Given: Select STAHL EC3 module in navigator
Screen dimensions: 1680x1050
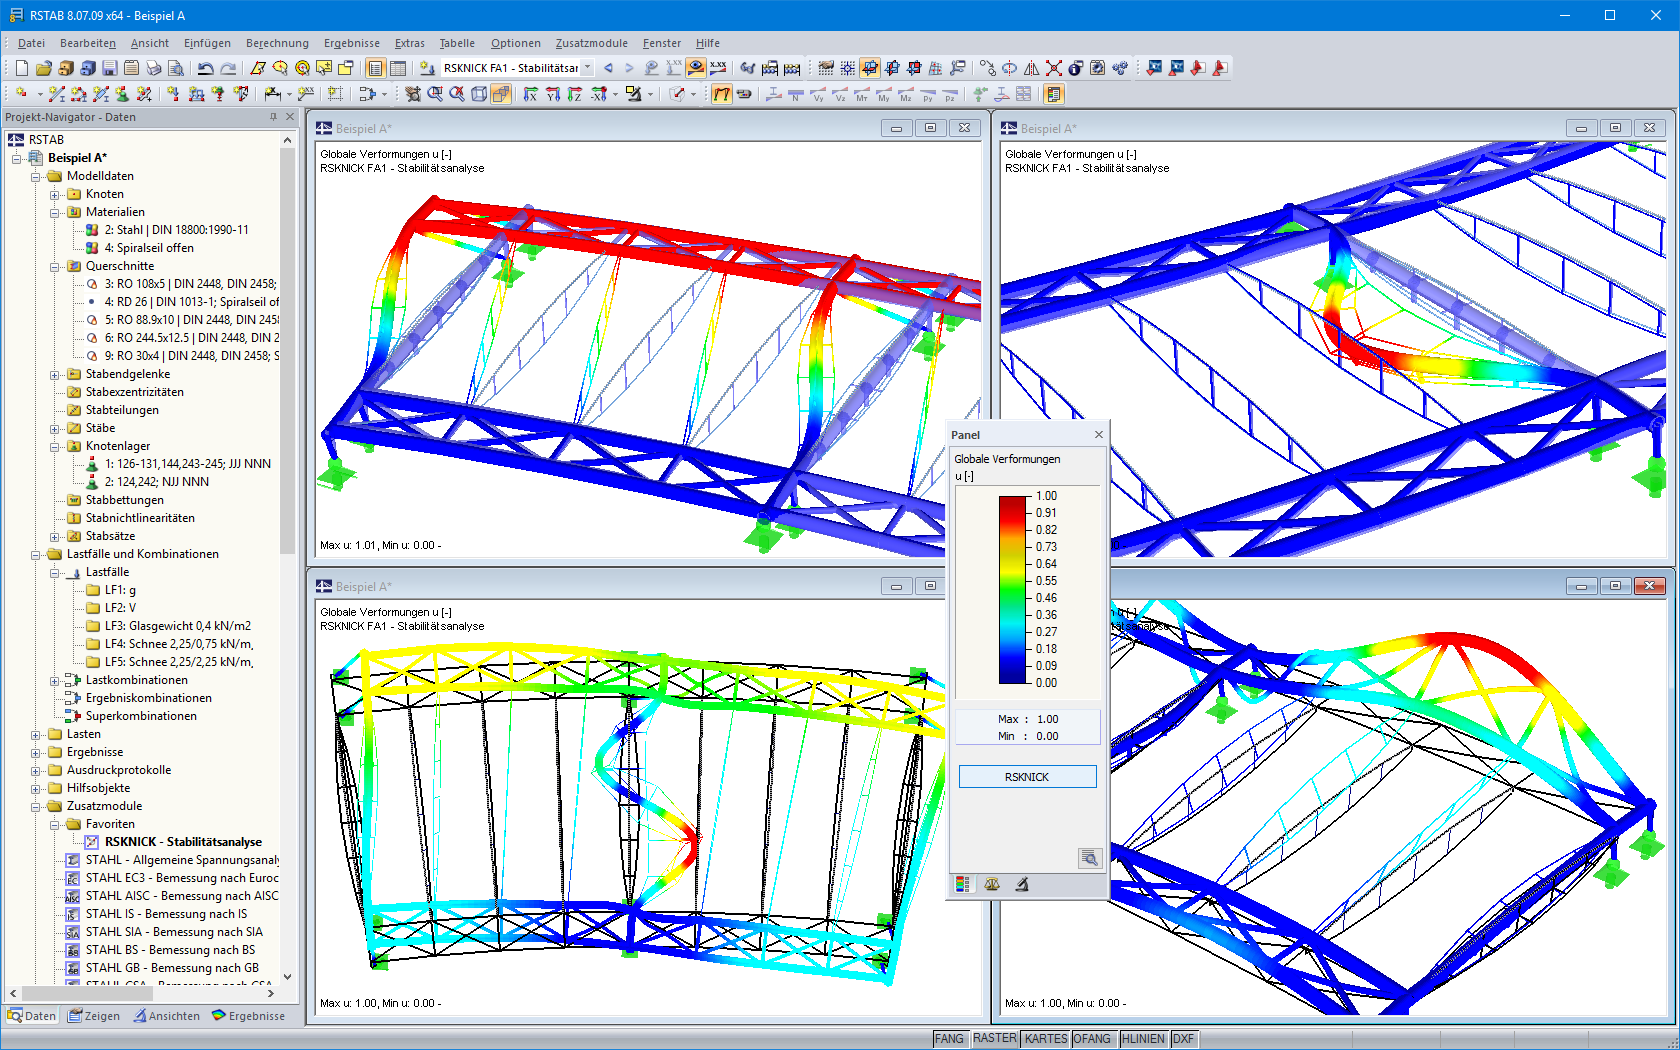Looking at the screenshot, I should 182,878.
